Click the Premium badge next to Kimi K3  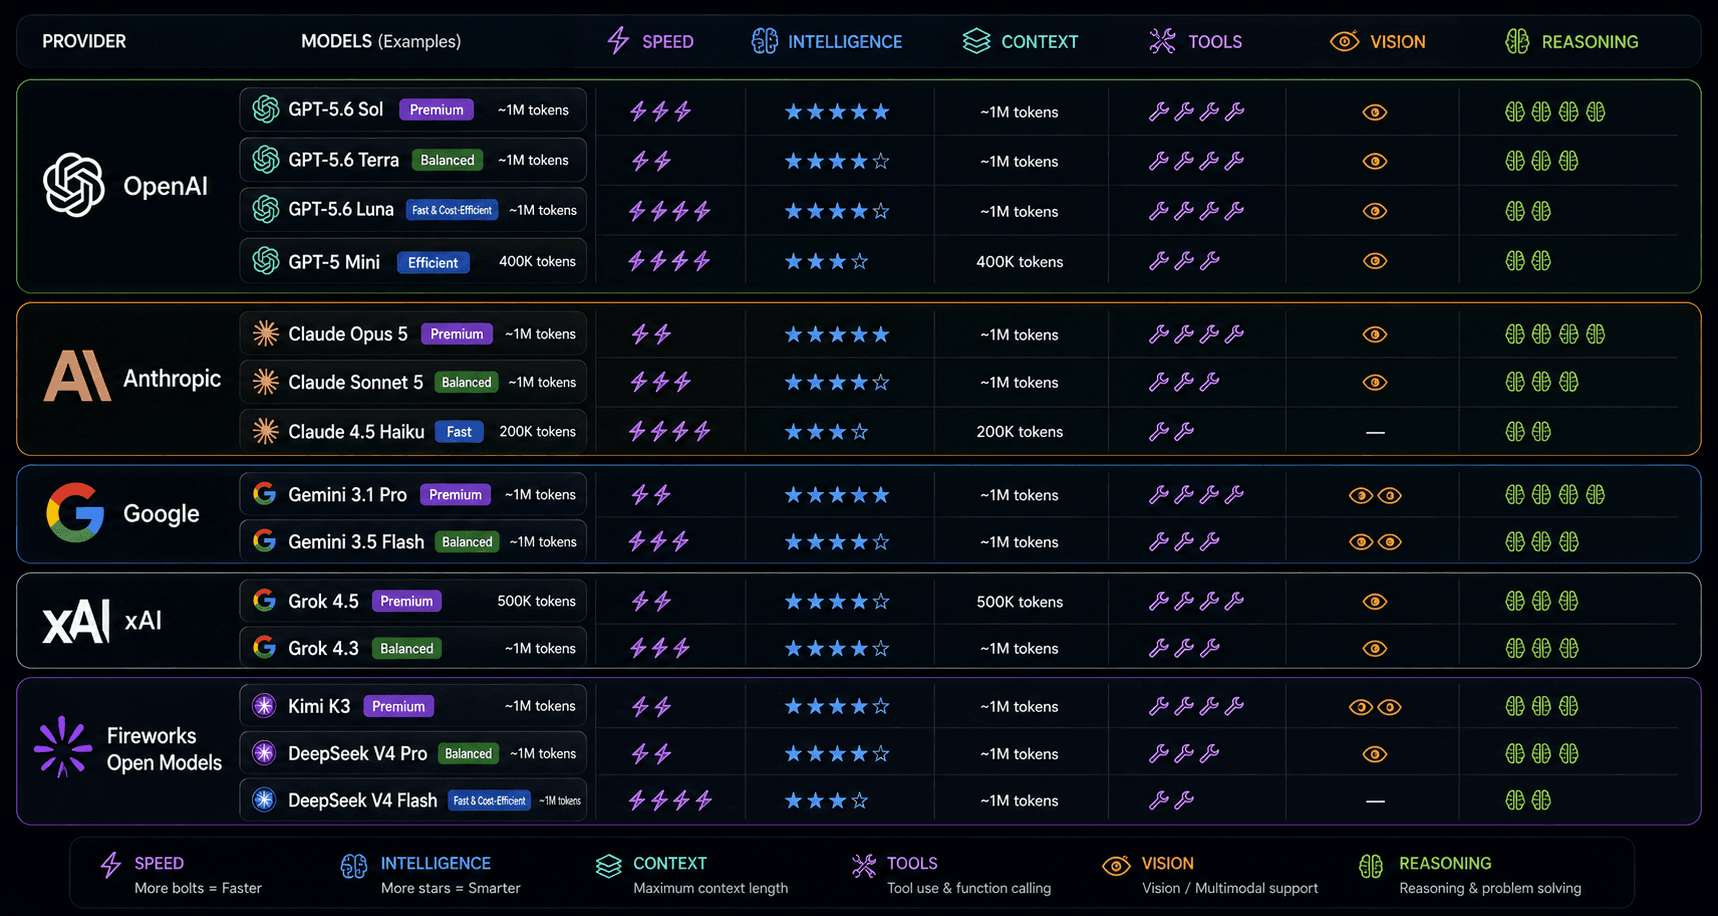[398, 707]
